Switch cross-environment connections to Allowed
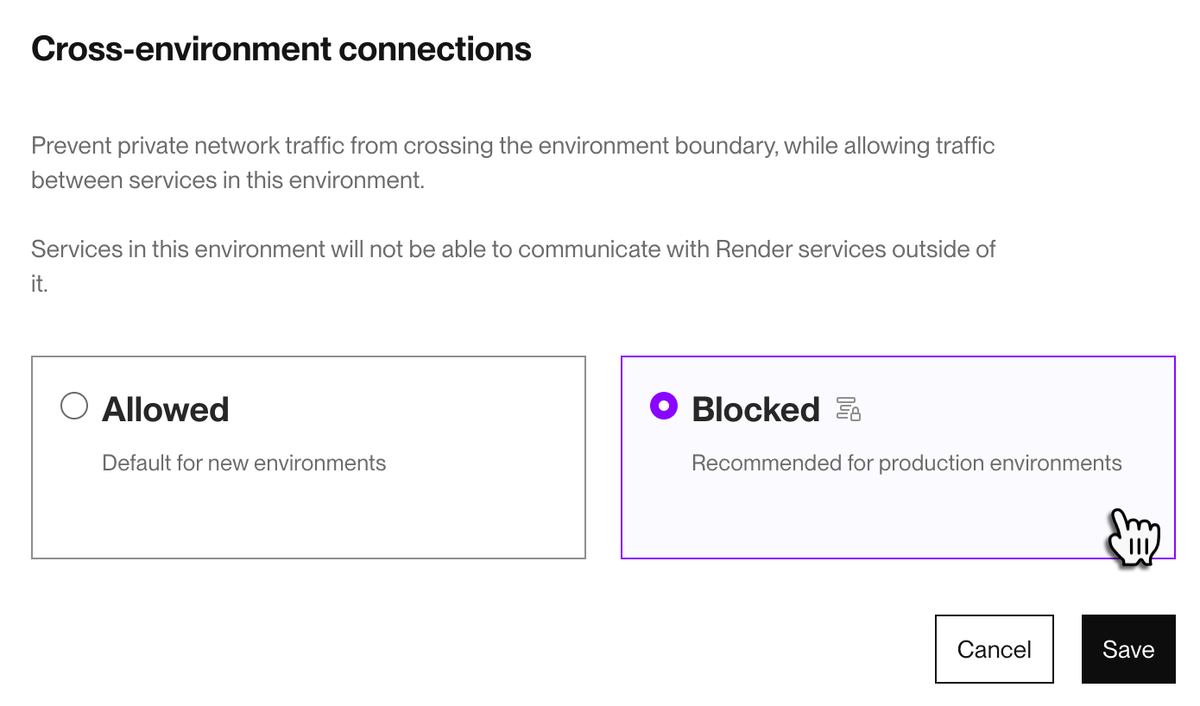The image size is (1200, 706). (x=73, y=406)
